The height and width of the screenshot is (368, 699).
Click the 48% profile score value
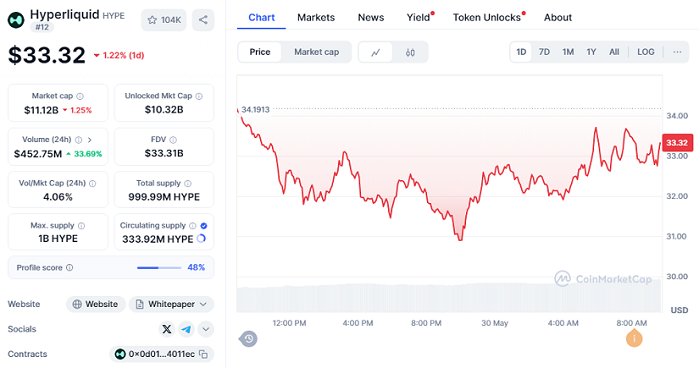coord(196,268)
